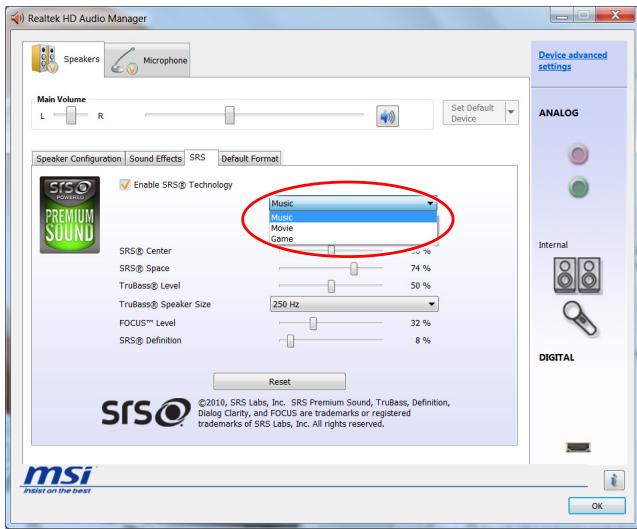The height and width of the screenshot is (529, 637).
Task: Click the Reset button
Action: click(280, 382)
